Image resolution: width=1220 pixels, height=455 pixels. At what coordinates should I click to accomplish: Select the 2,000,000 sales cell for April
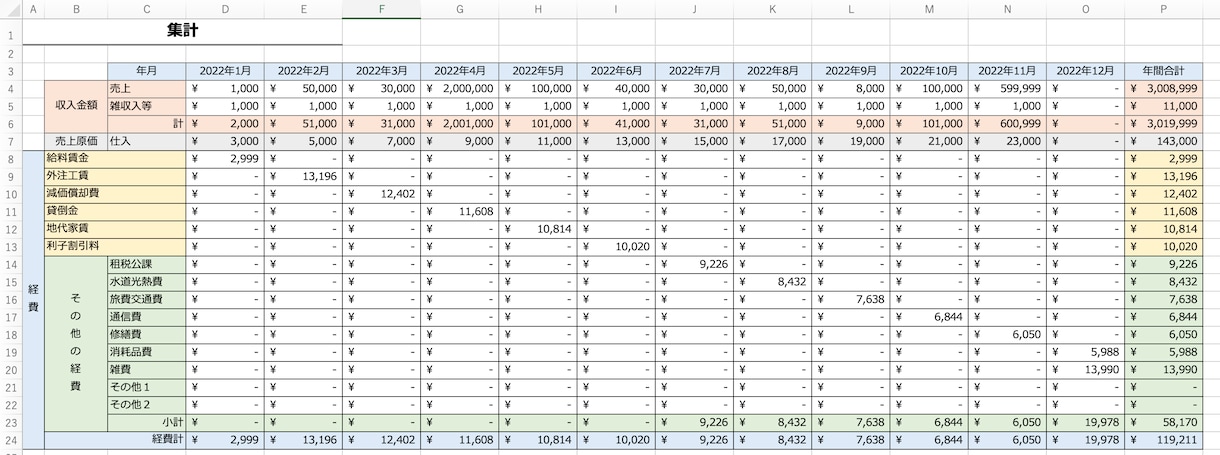coord(460,89)
